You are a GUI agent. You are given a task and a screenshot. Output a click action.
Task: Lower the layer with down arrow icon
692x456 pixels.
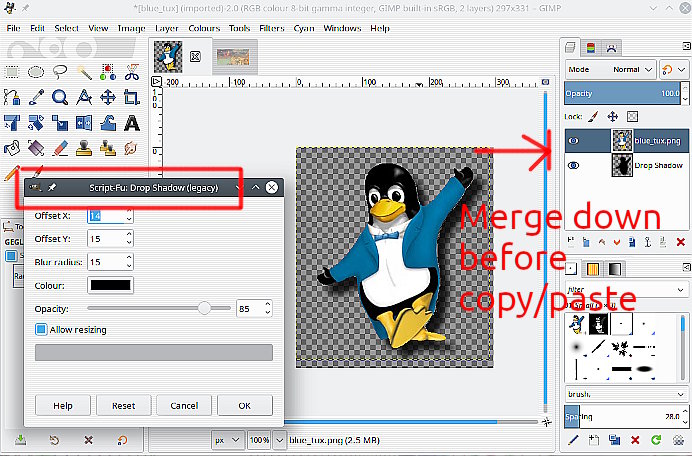pyautogui.click(x=617, y=242)
